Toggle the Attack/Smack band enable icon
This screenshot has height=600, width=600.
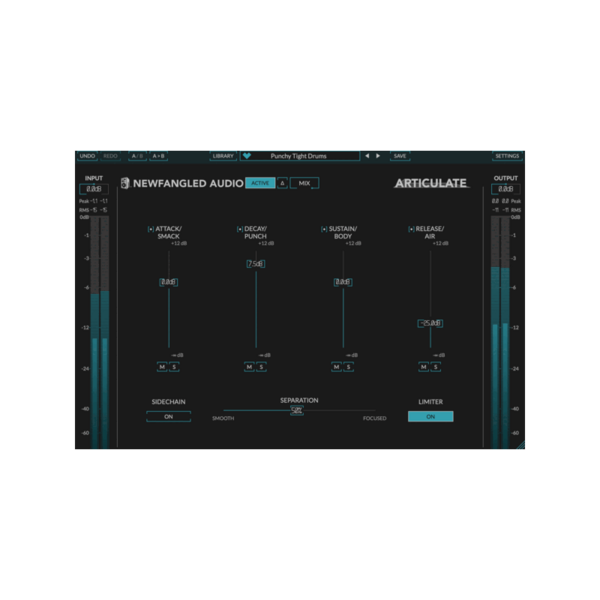(x=151, y=229)
